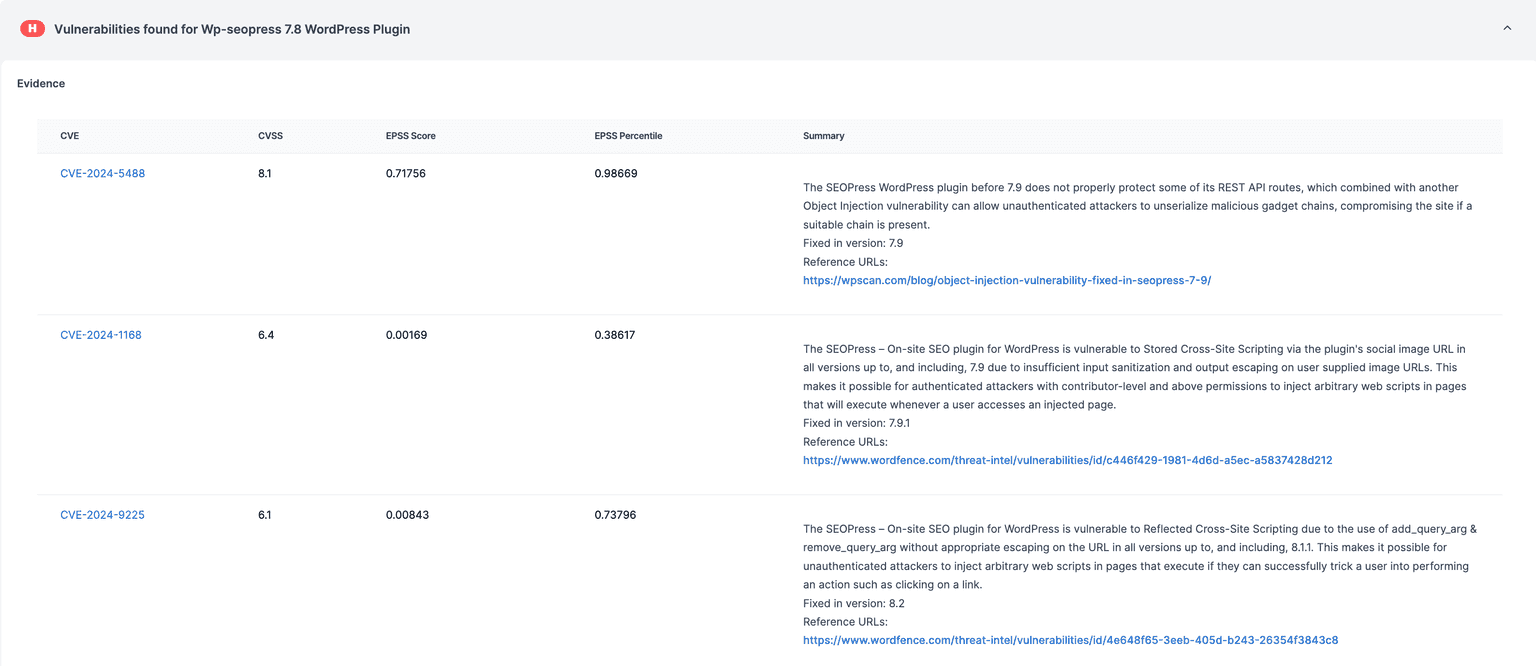This screenshot has width=1536, height=666.
Task: Select the EPSS score 0.71756 cell
Action: (x=405, y=172)
